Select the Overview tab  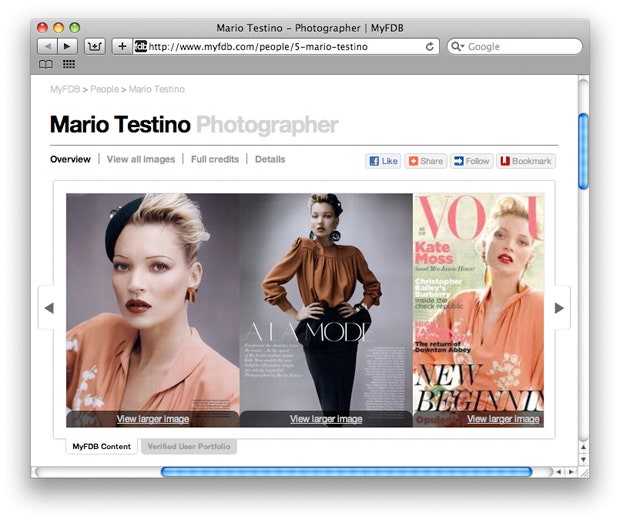point(70,159)
